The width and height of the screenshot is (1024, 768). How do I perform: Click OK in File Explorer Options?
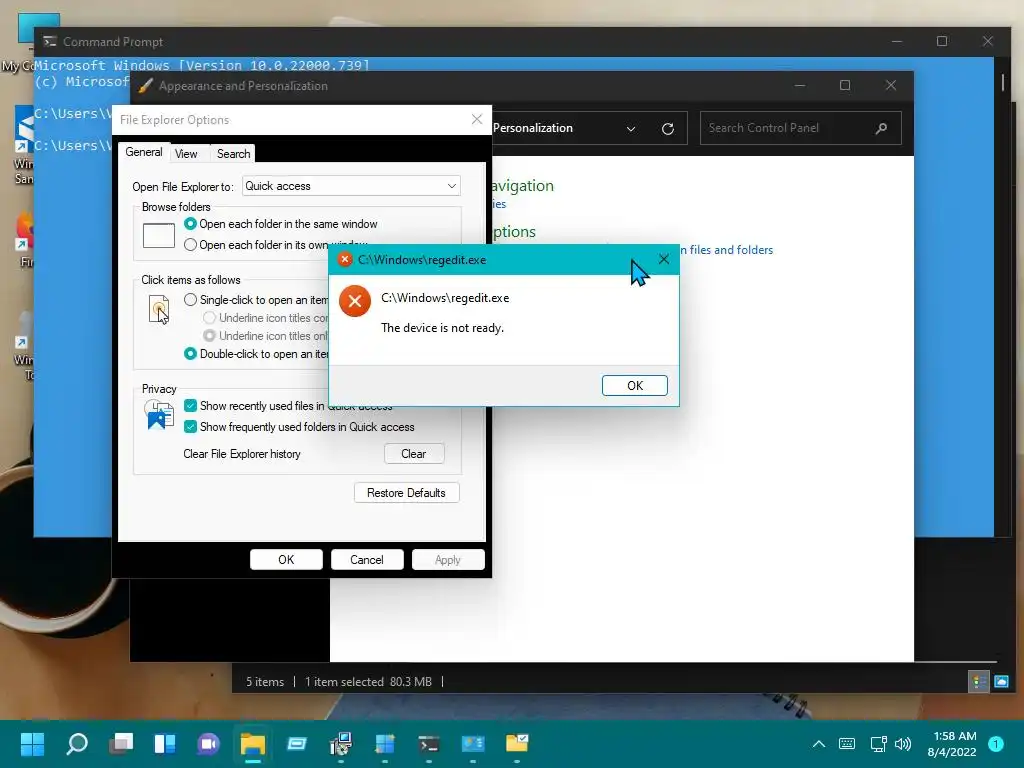click(x=286, y=560)
